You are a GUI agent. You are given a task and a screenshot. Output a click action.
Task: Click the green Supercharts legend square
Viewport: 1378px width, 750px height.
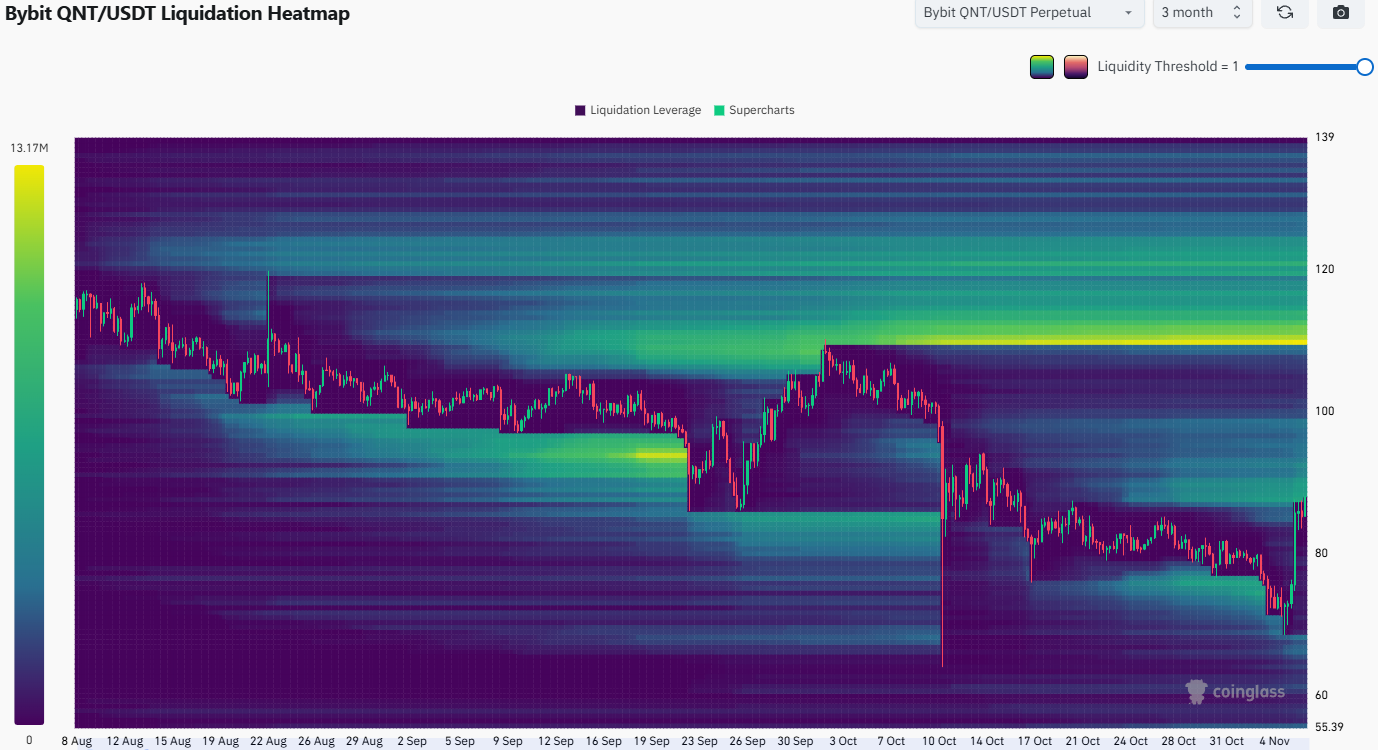coord(719,110)
